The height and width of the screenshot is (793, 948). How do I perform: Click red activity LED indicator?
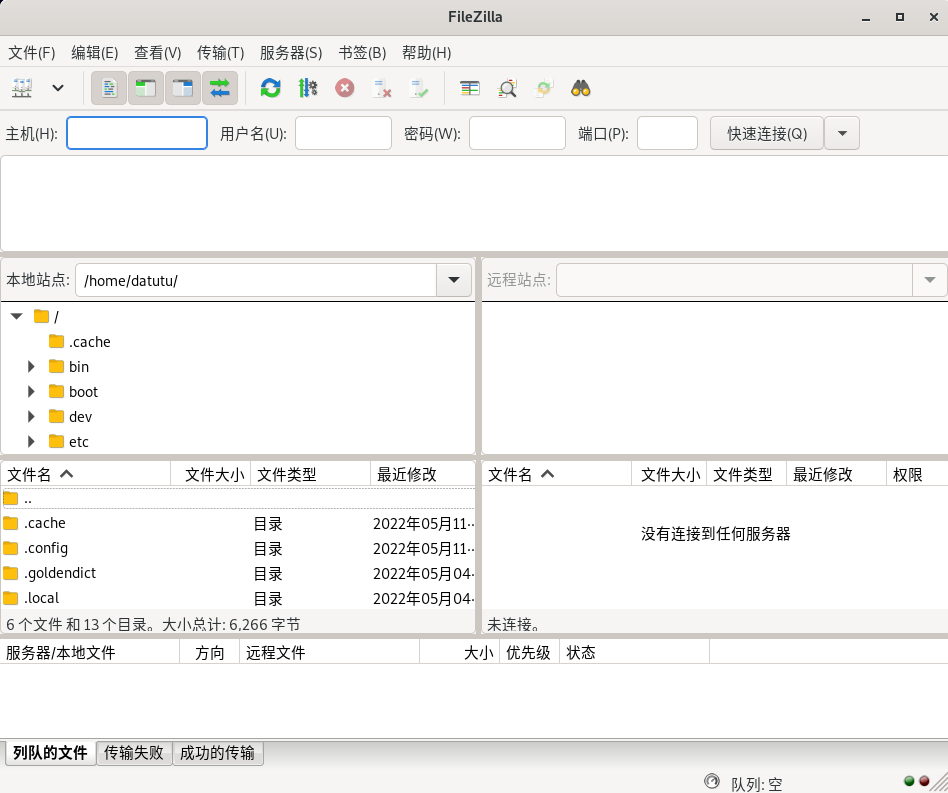click(924, 781)
